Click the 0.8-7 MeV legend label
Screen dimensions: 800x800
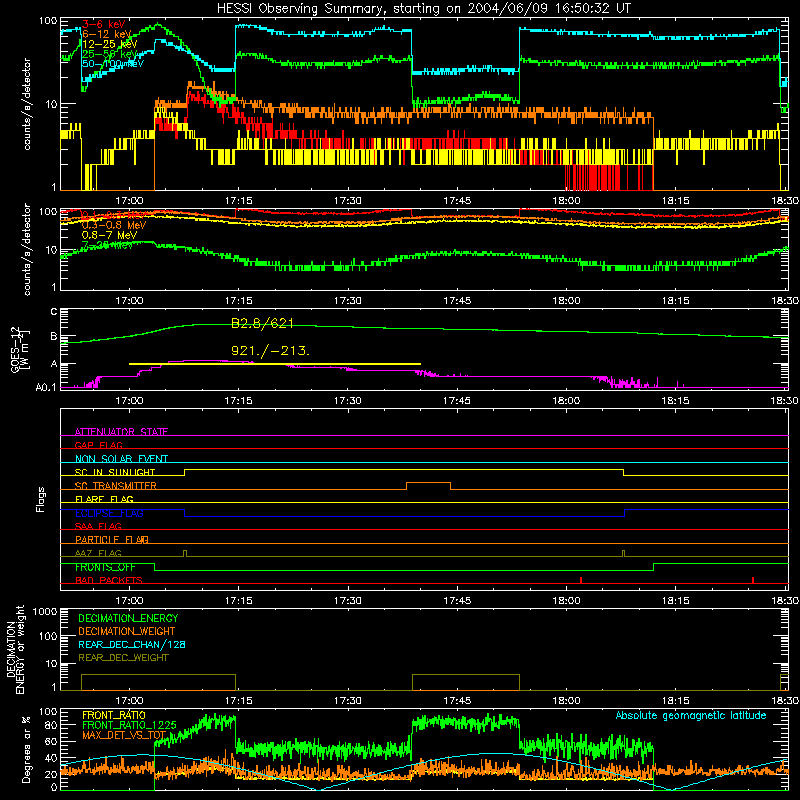[x=110, y=235]
